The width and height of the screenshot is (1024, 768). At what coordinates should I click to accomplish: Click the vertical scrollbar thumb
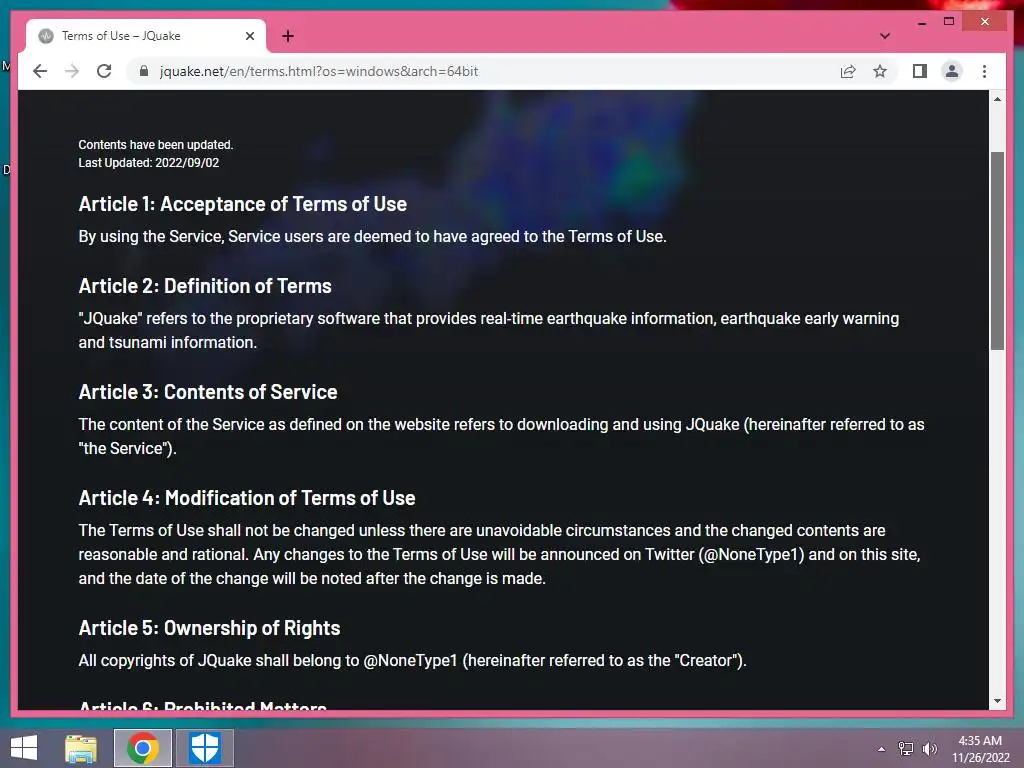pyautogui.click(x=997, y=251)
